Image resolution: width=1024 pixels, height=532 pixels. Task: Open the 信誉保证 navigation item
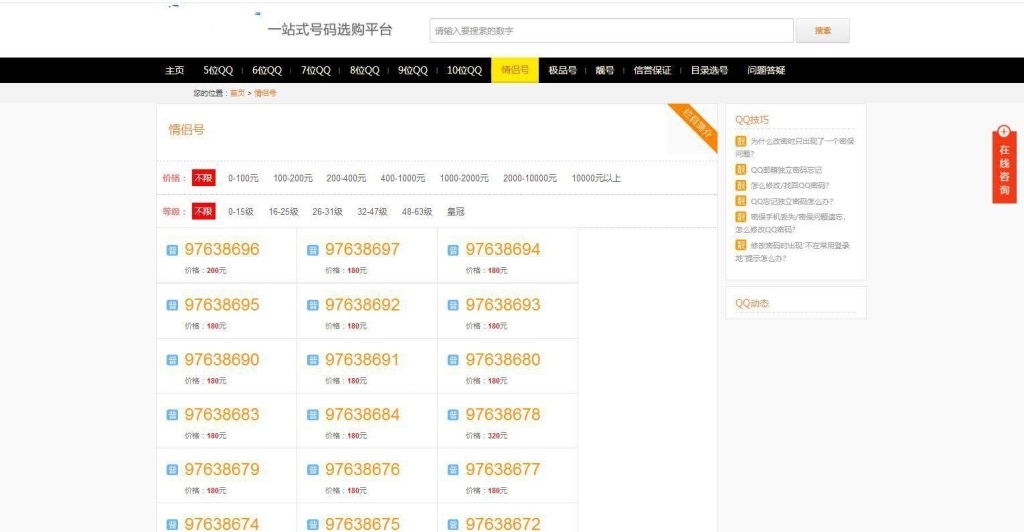pyautogui.click(x=652, y=71)
